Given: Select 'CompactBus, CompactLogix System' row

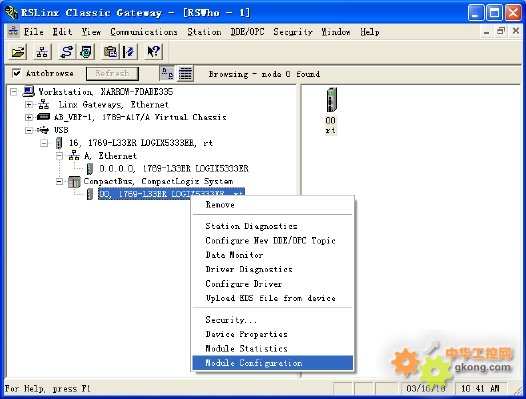Looking at the screenshot, I should (x=158, y=181).
